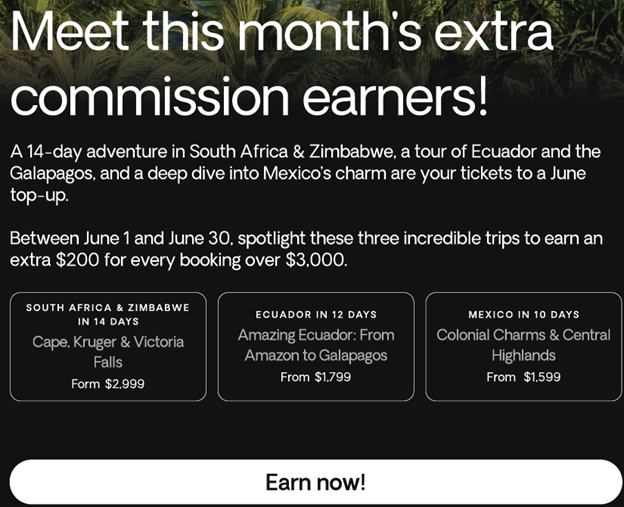Click the South Africa & Zimbabwe in 14 Days label

click(x=108, y=315)
